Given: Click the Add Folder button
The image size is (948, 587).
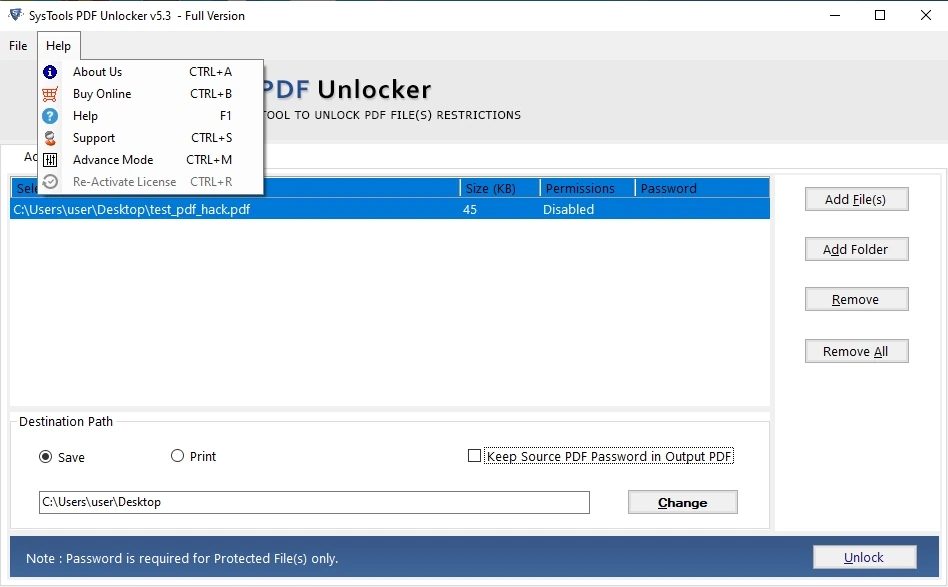Looking at the screenshot, I should 856,249.
